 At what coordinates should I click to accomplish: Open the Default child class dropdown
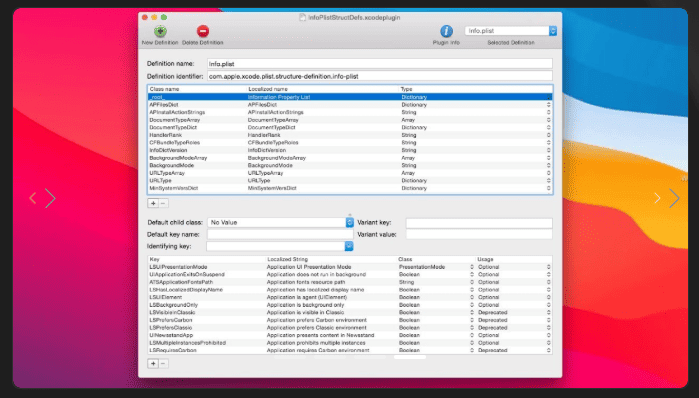click(x=280, y=222)
